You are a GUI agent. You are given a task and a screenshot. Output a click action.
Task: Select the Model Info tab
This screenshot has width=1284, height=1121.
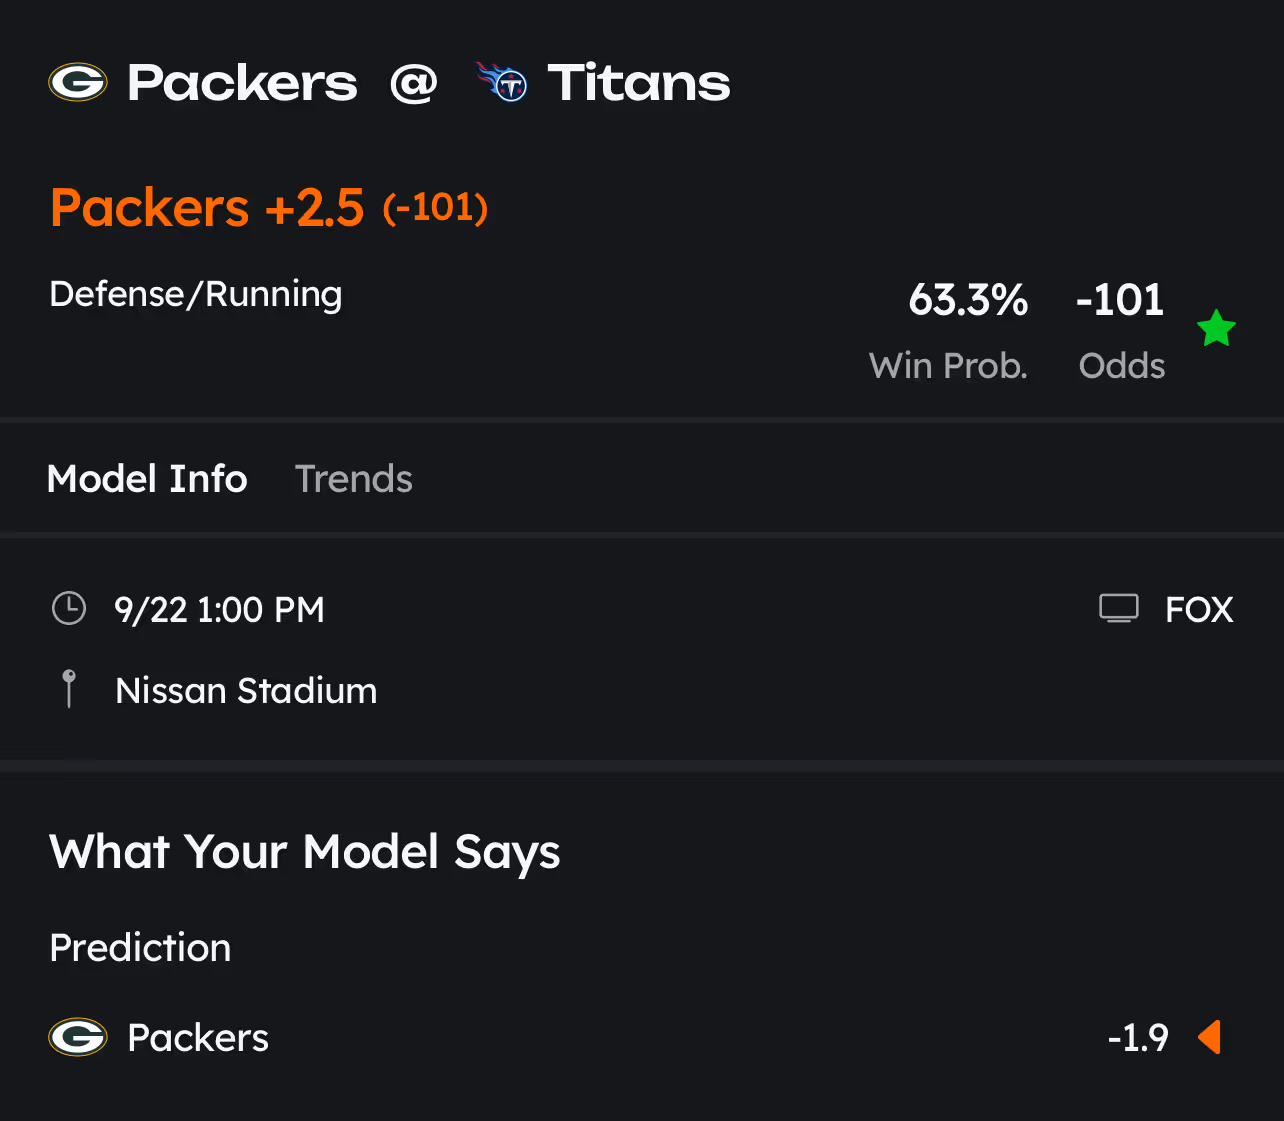coord(147,479)
